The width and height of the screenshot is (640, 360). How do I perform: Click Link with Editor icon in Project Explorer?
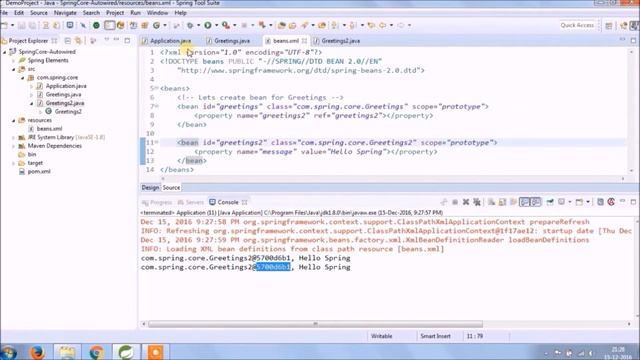pos(78,41)
